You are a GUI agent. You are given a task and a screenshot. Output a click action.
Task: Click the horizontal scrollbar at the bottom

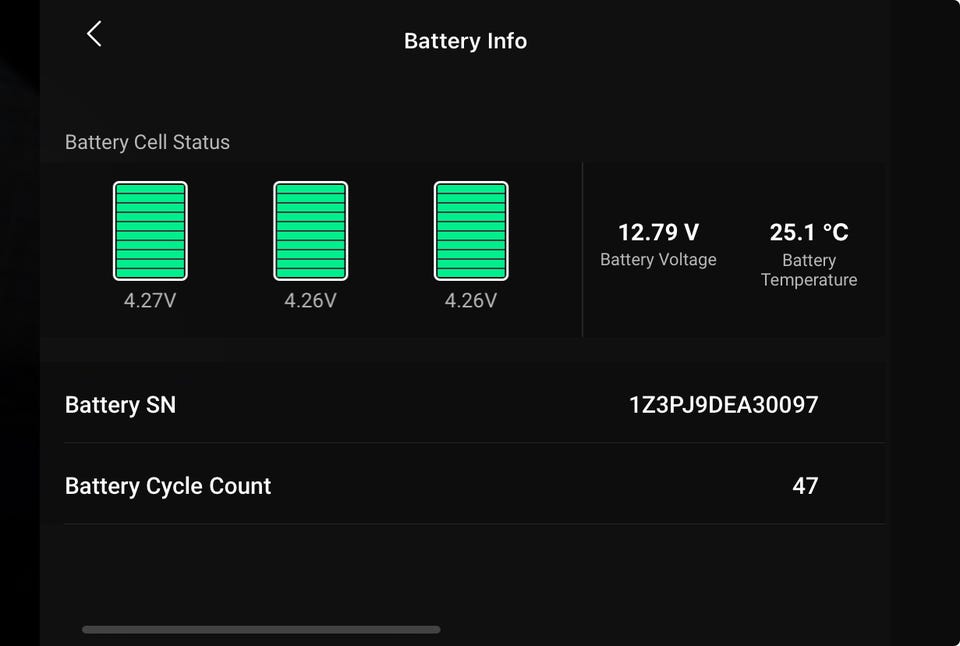261,630
